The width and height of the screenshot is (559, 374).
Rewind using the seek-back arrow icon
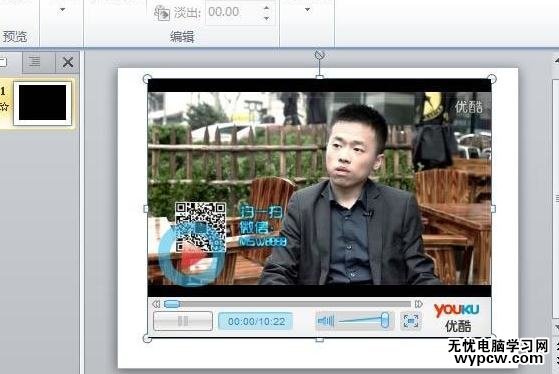click(156, 304)
